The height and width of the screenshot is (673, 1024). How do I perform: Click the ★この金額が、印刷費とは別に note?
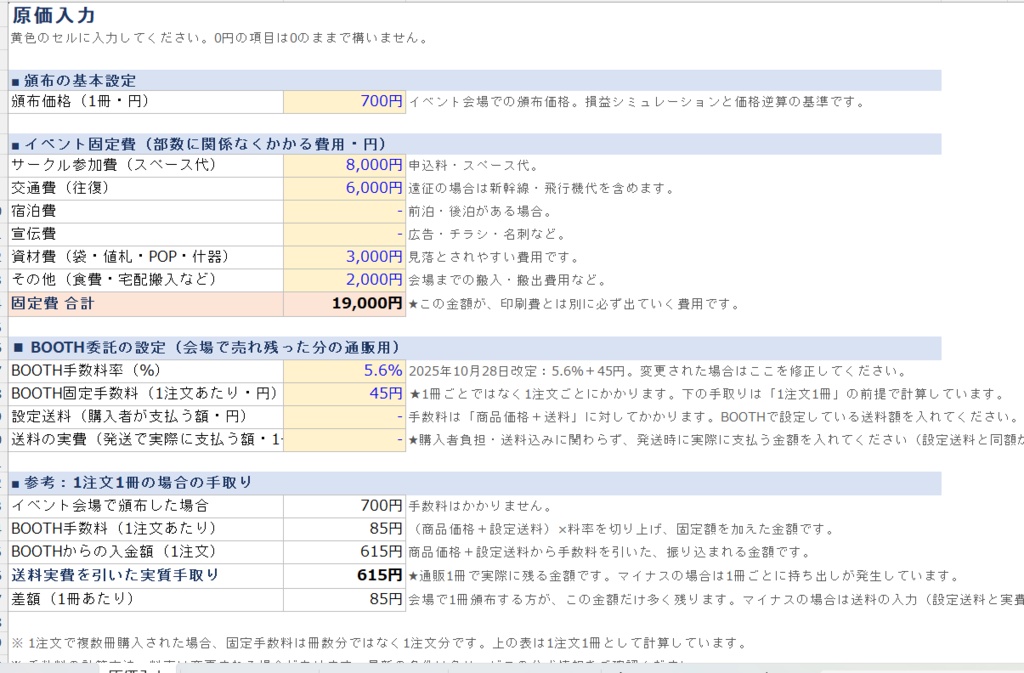[574, 304]
